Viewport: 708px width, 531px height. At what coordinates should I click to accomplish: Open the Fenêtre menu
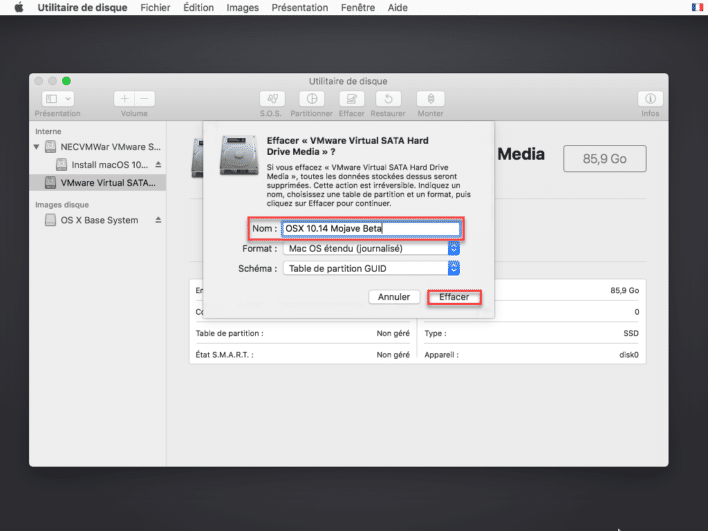(x=358, y=7)
